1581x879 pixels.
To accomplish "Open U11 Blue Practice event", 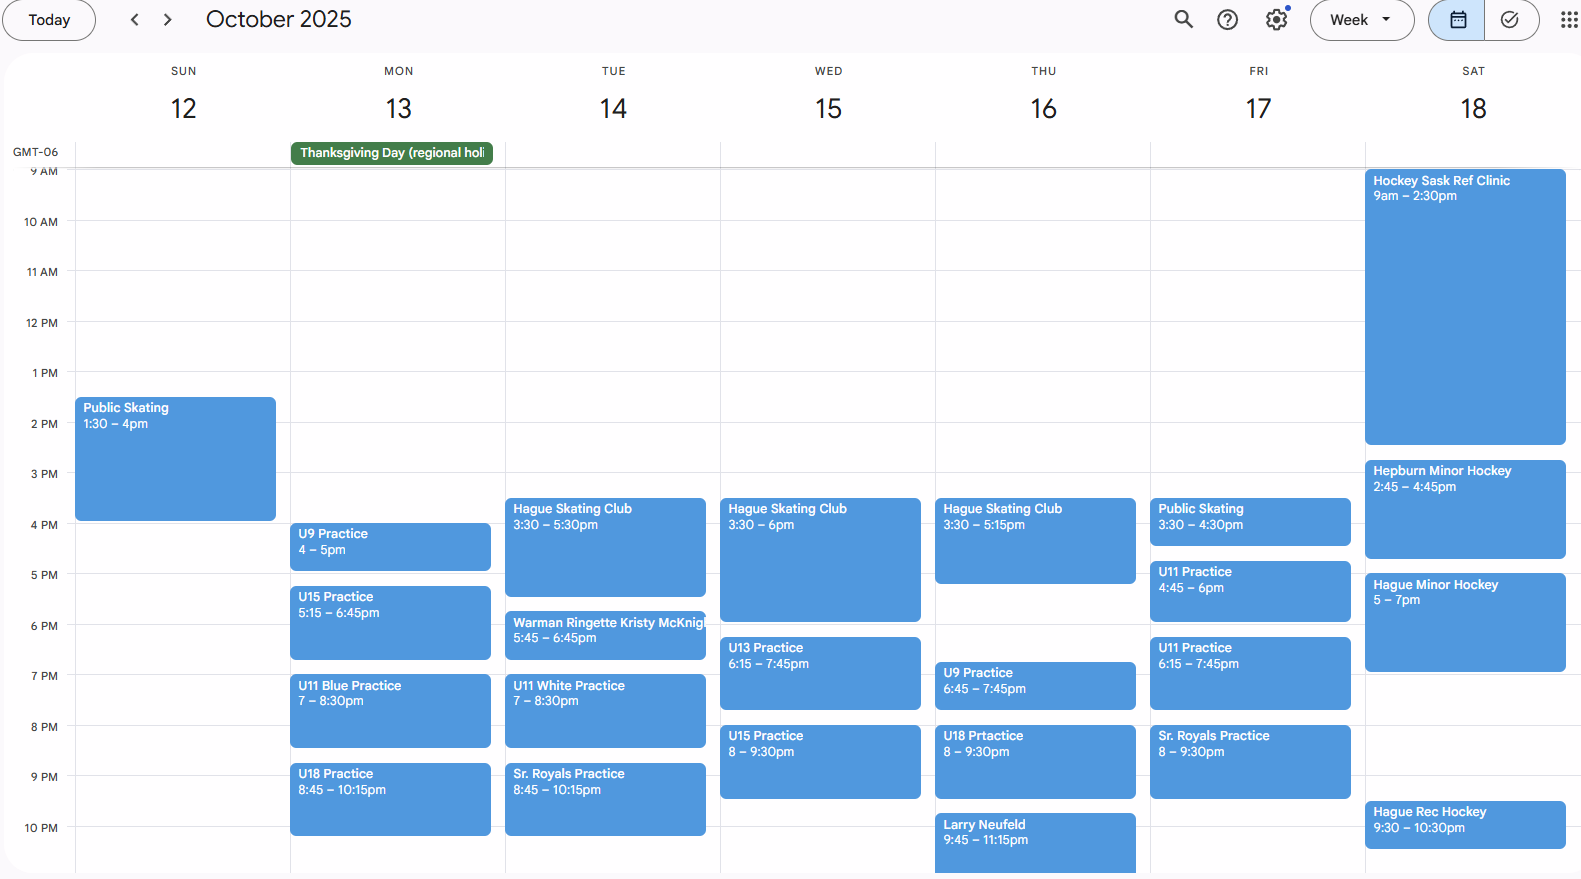I will 390,710.
